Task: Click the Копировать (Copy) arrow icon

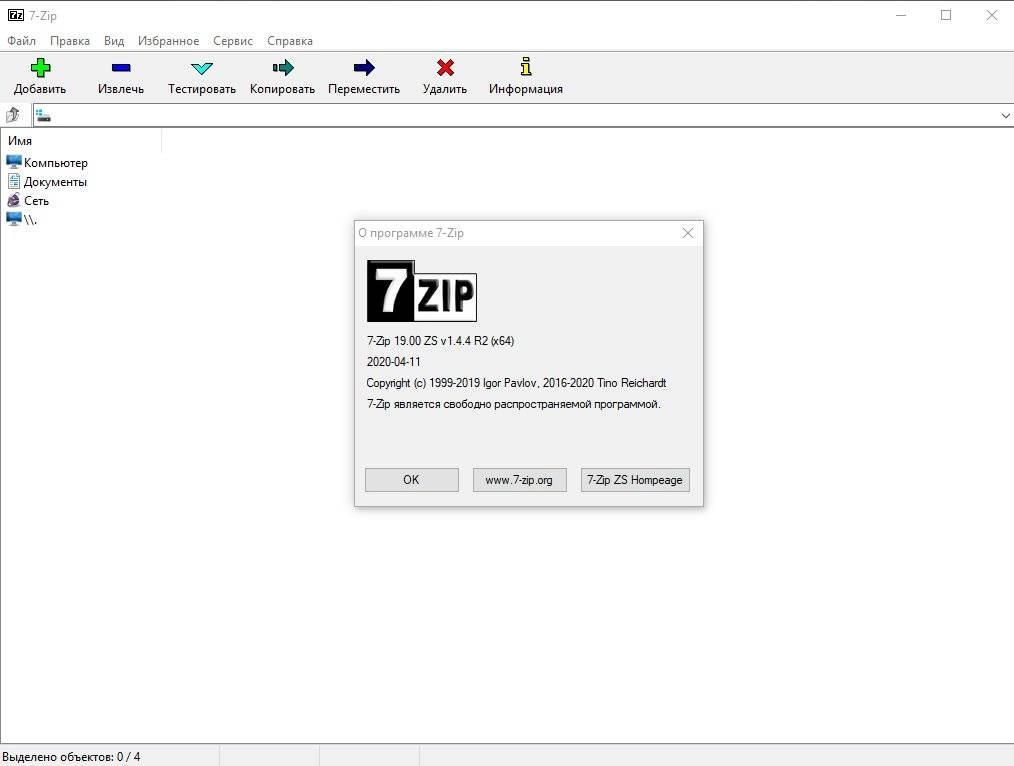Action: [283, 68]
